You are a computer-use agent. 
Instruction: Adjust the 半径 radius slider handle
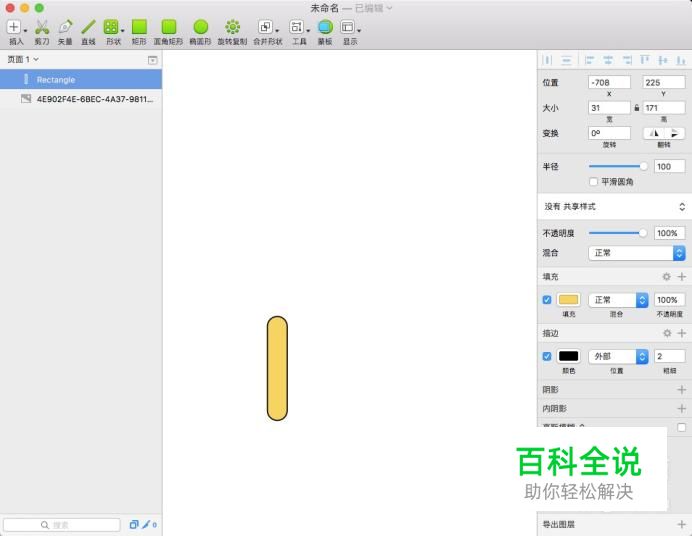pos(643,166)
